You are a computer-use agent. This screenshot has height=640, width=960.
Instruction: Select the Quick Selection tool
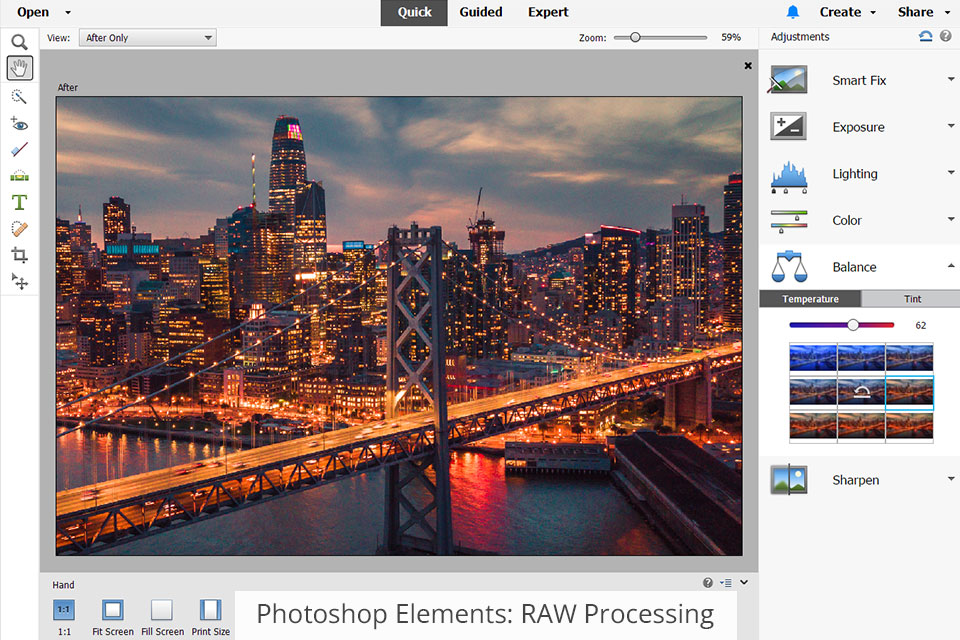pos(20,97)
